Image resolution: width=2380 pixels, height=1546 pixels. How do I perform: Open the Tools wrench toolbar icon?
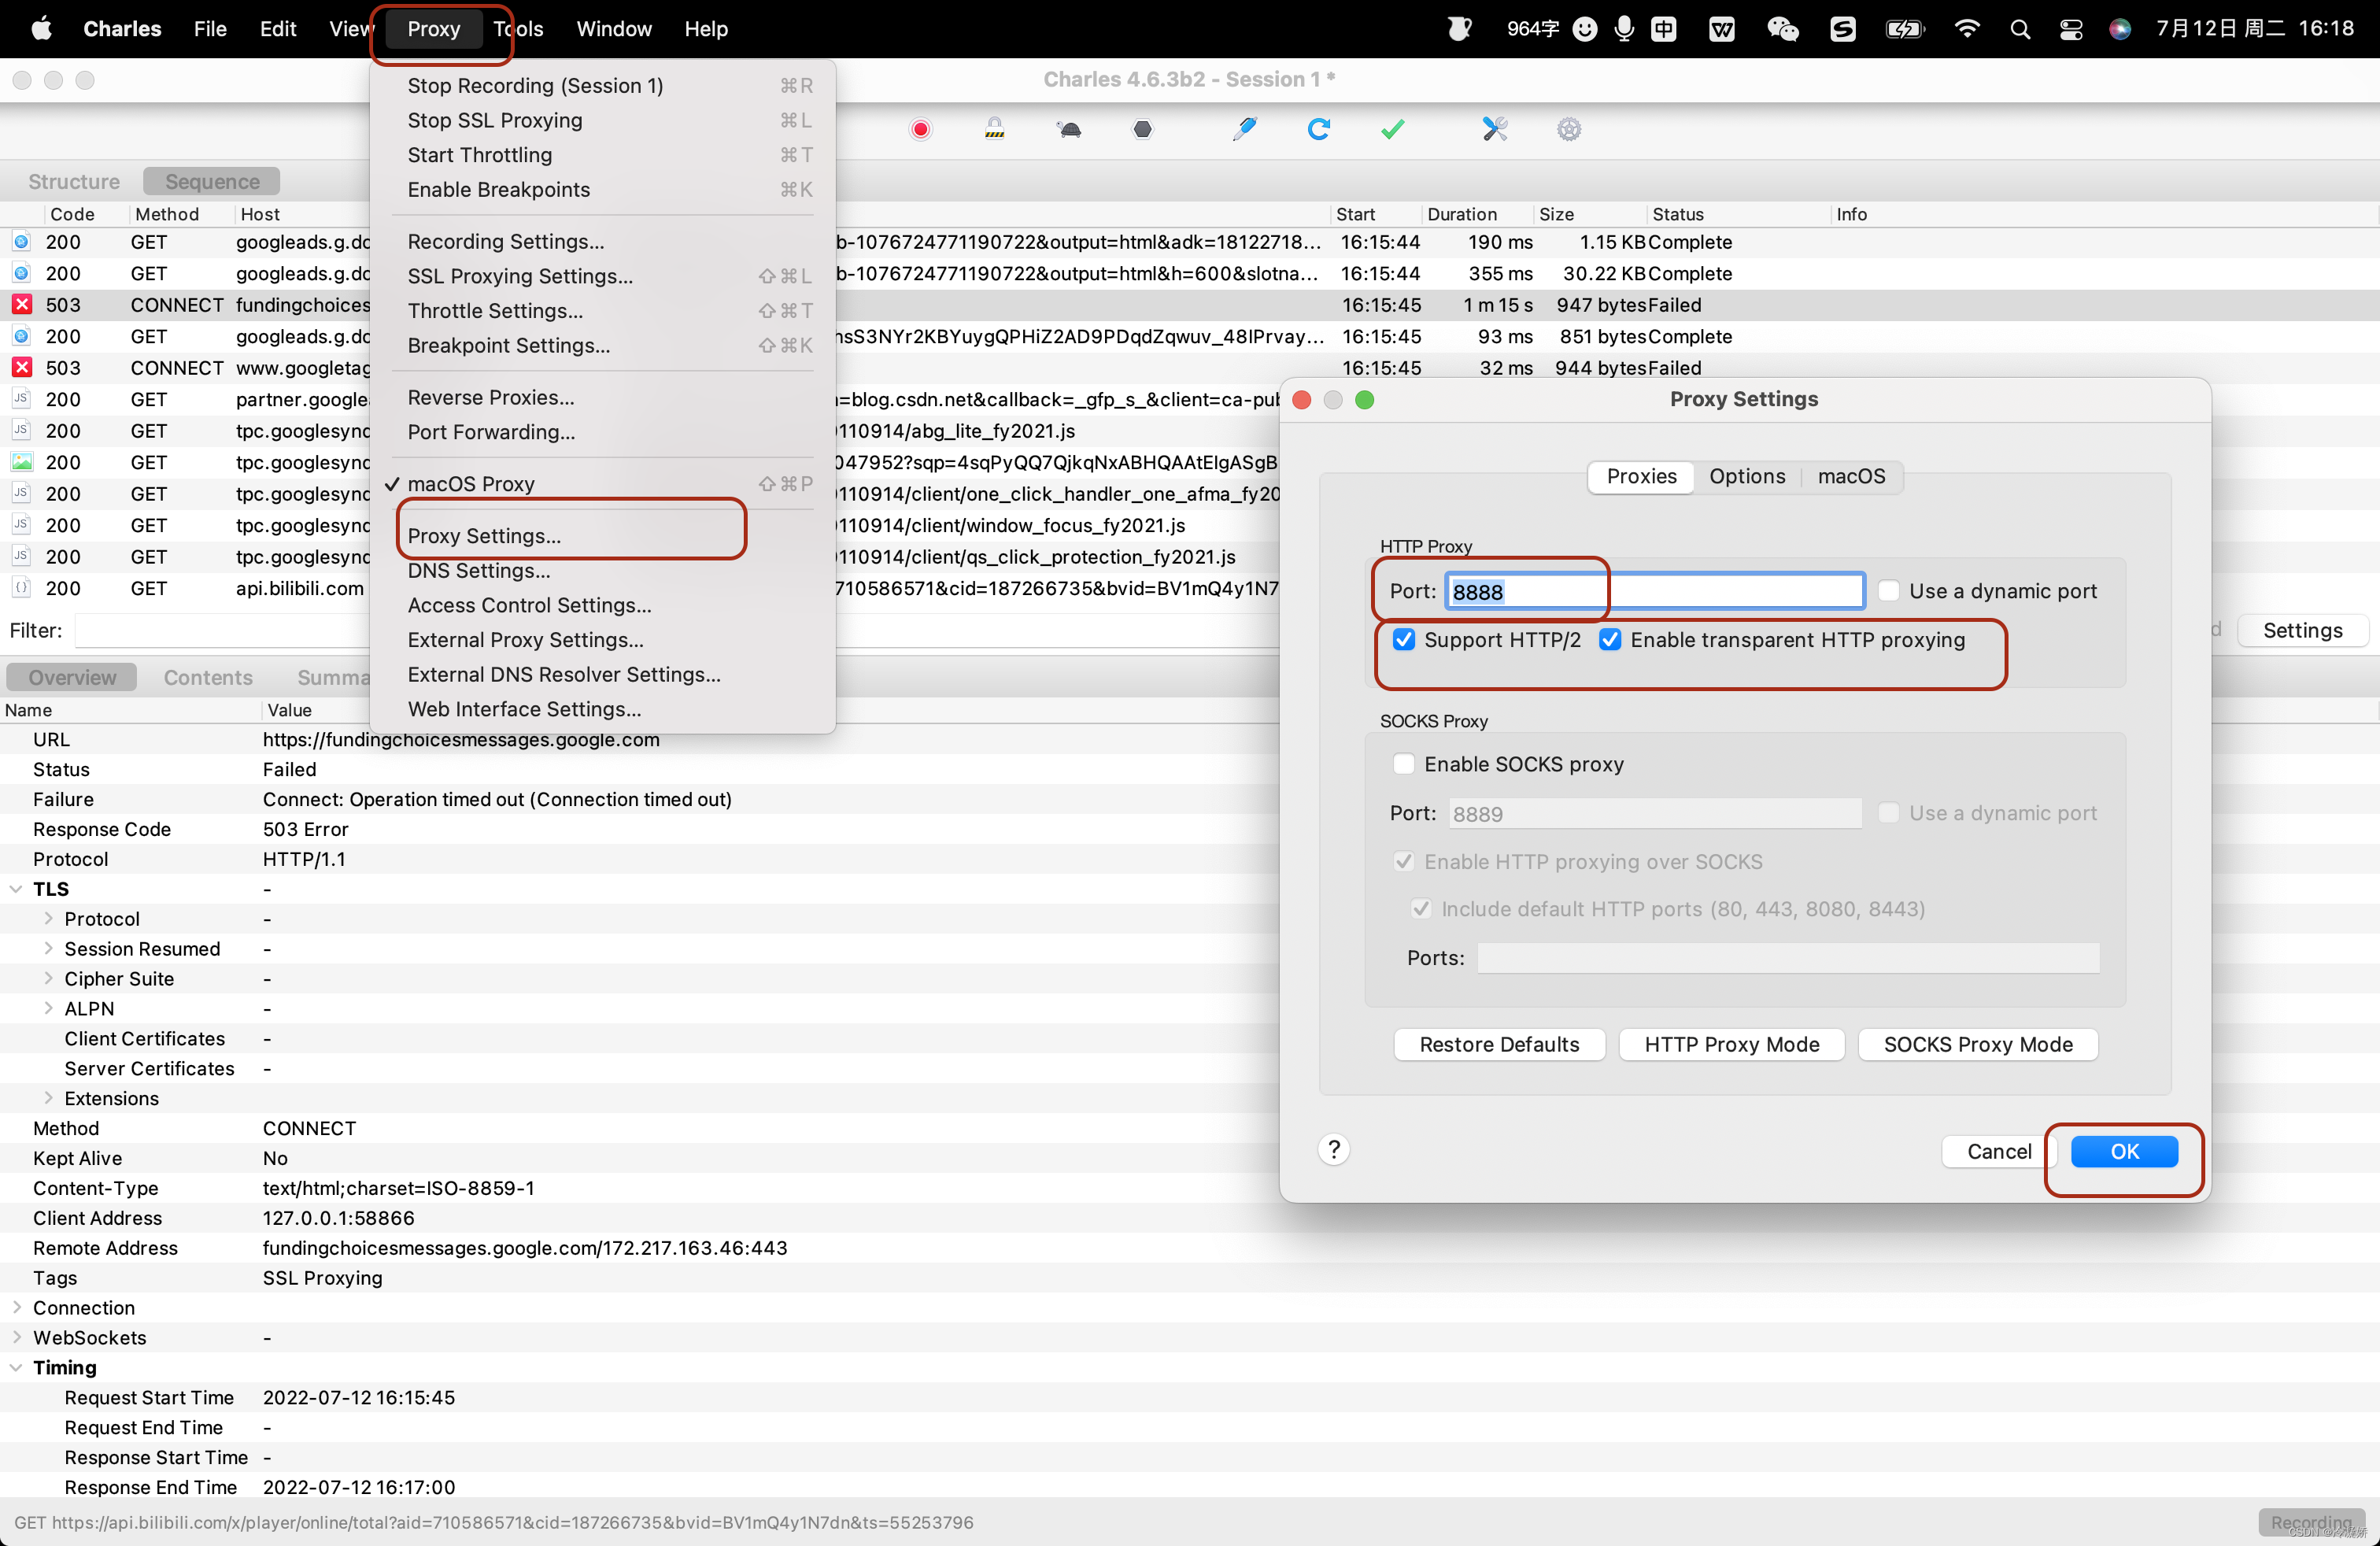pyautogui.click(x=1495, y=129)
